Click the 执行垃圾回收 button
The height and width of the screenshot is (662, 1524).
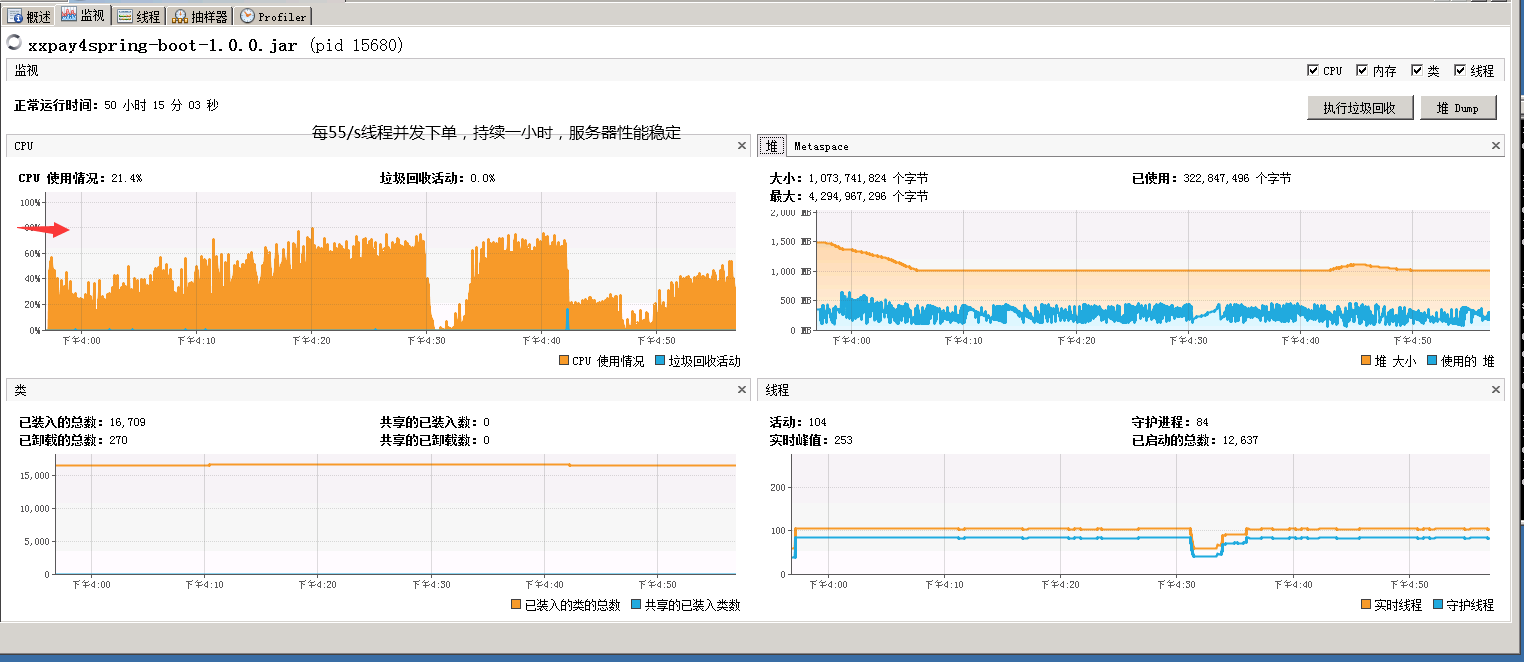[x=1360, y=108]
